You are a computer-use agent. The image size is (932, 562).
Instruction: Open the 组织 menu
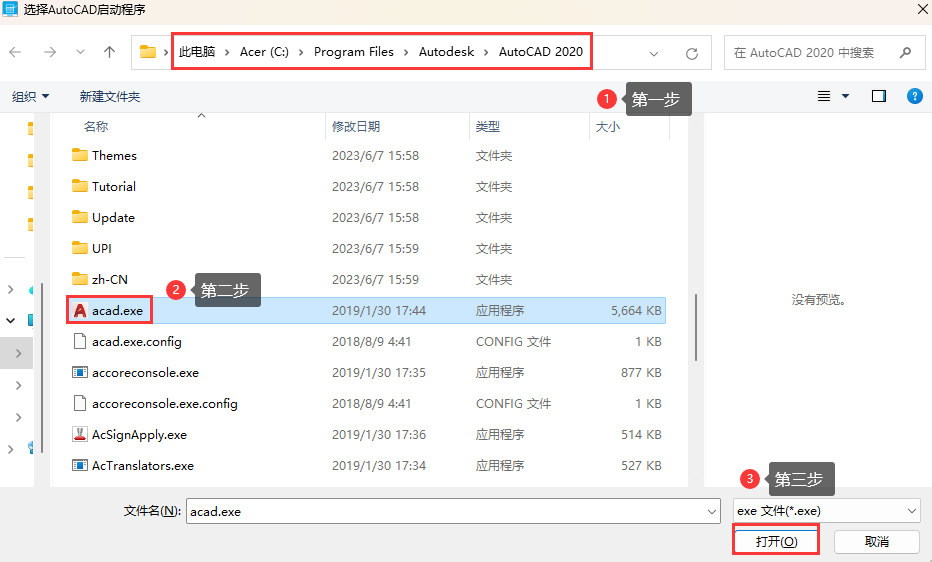pyautogui.click(x=31, y=96)
